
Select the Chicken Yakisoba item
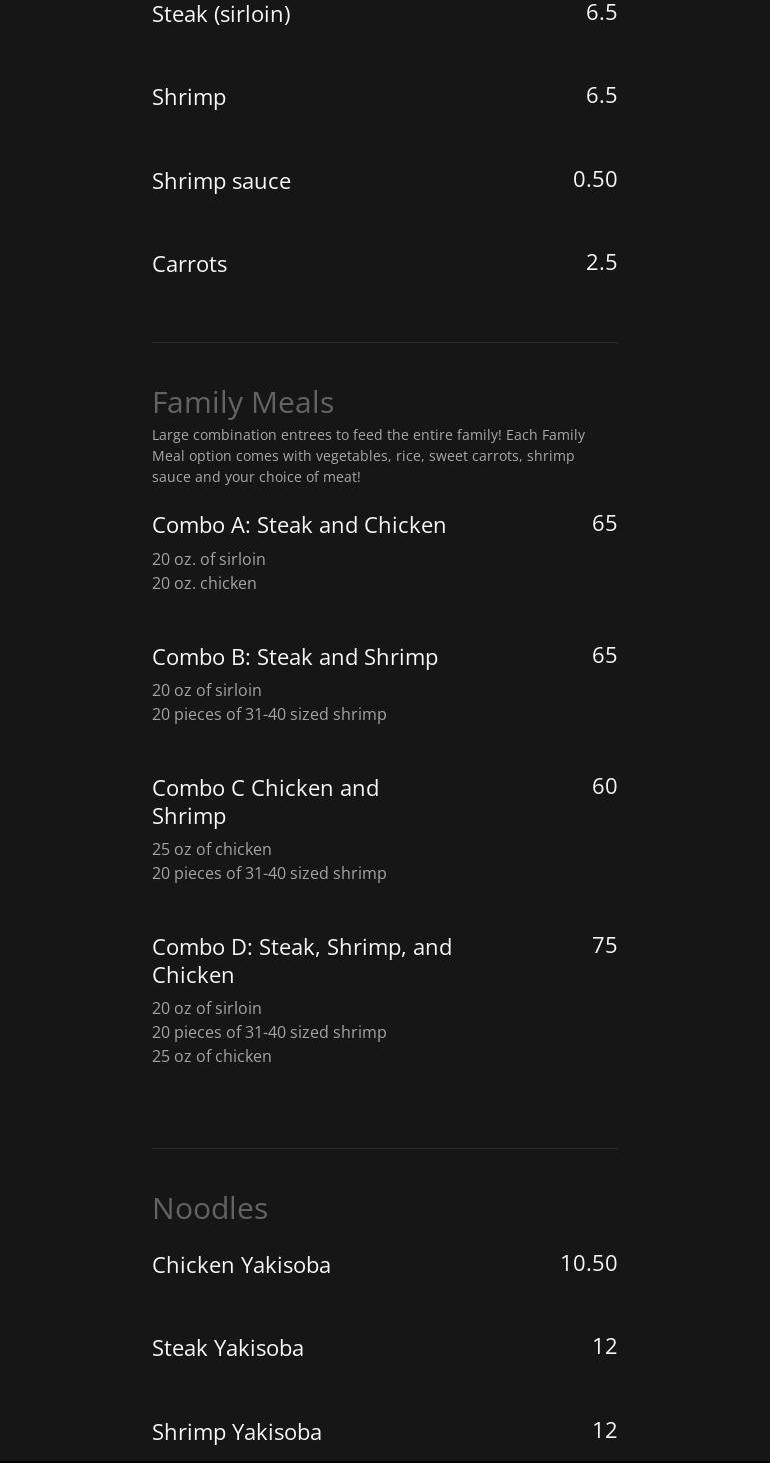[241, 1265]
